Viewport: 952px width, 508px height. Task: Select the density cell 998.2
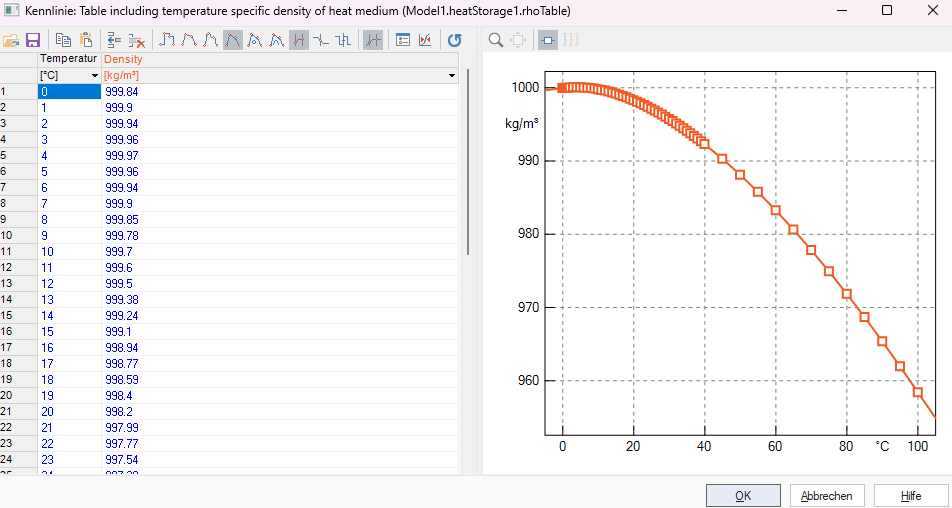(x=280, y=411)
